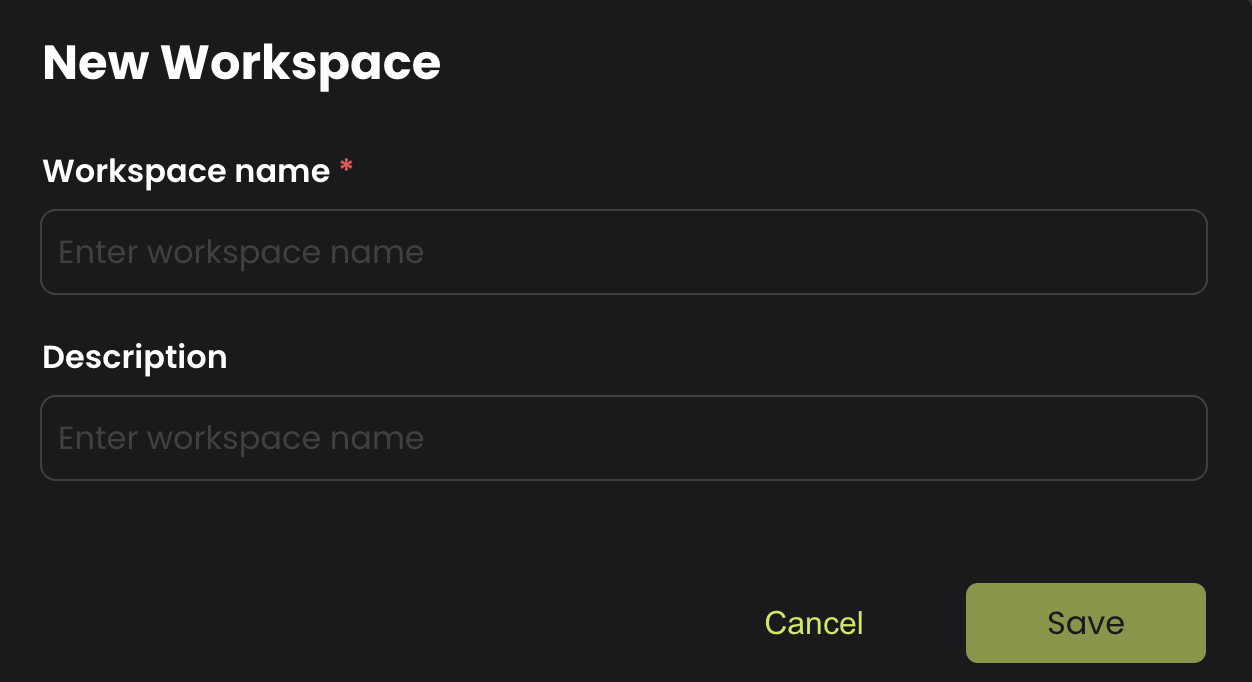Dismiss the form using Cancel
Screen dimensions: 1252x682
[x=813, y=623]
